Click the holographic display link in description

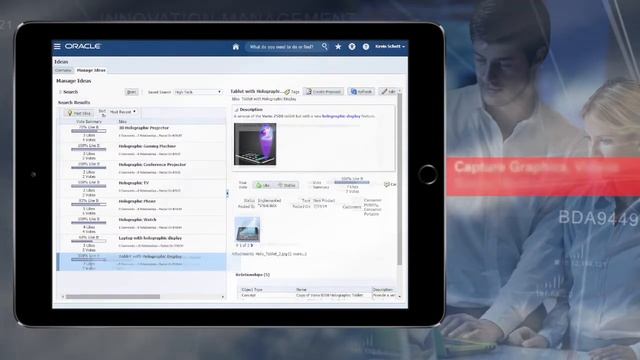(341, 116)
